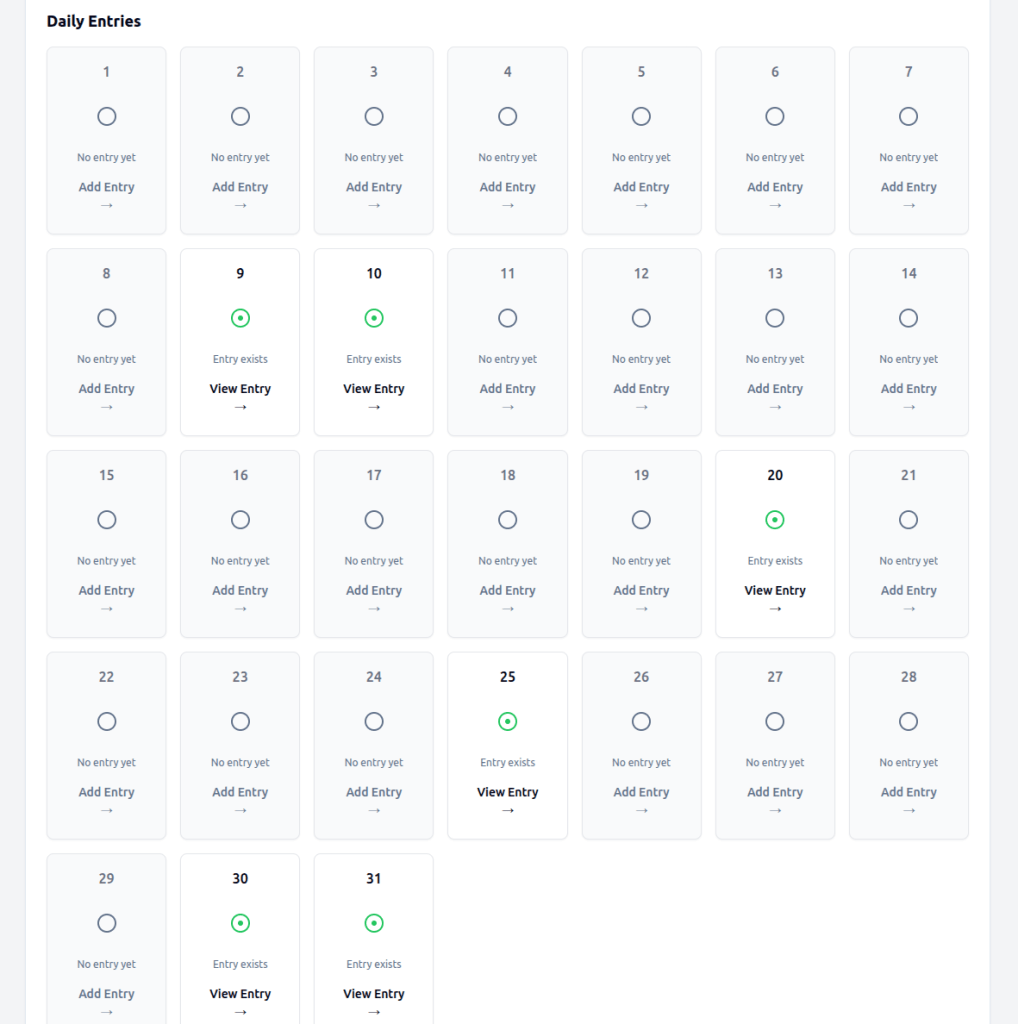Open View Entry for day 20
The height and width of the screenshot is (1024, 1018).
click(x=775, y=591)
